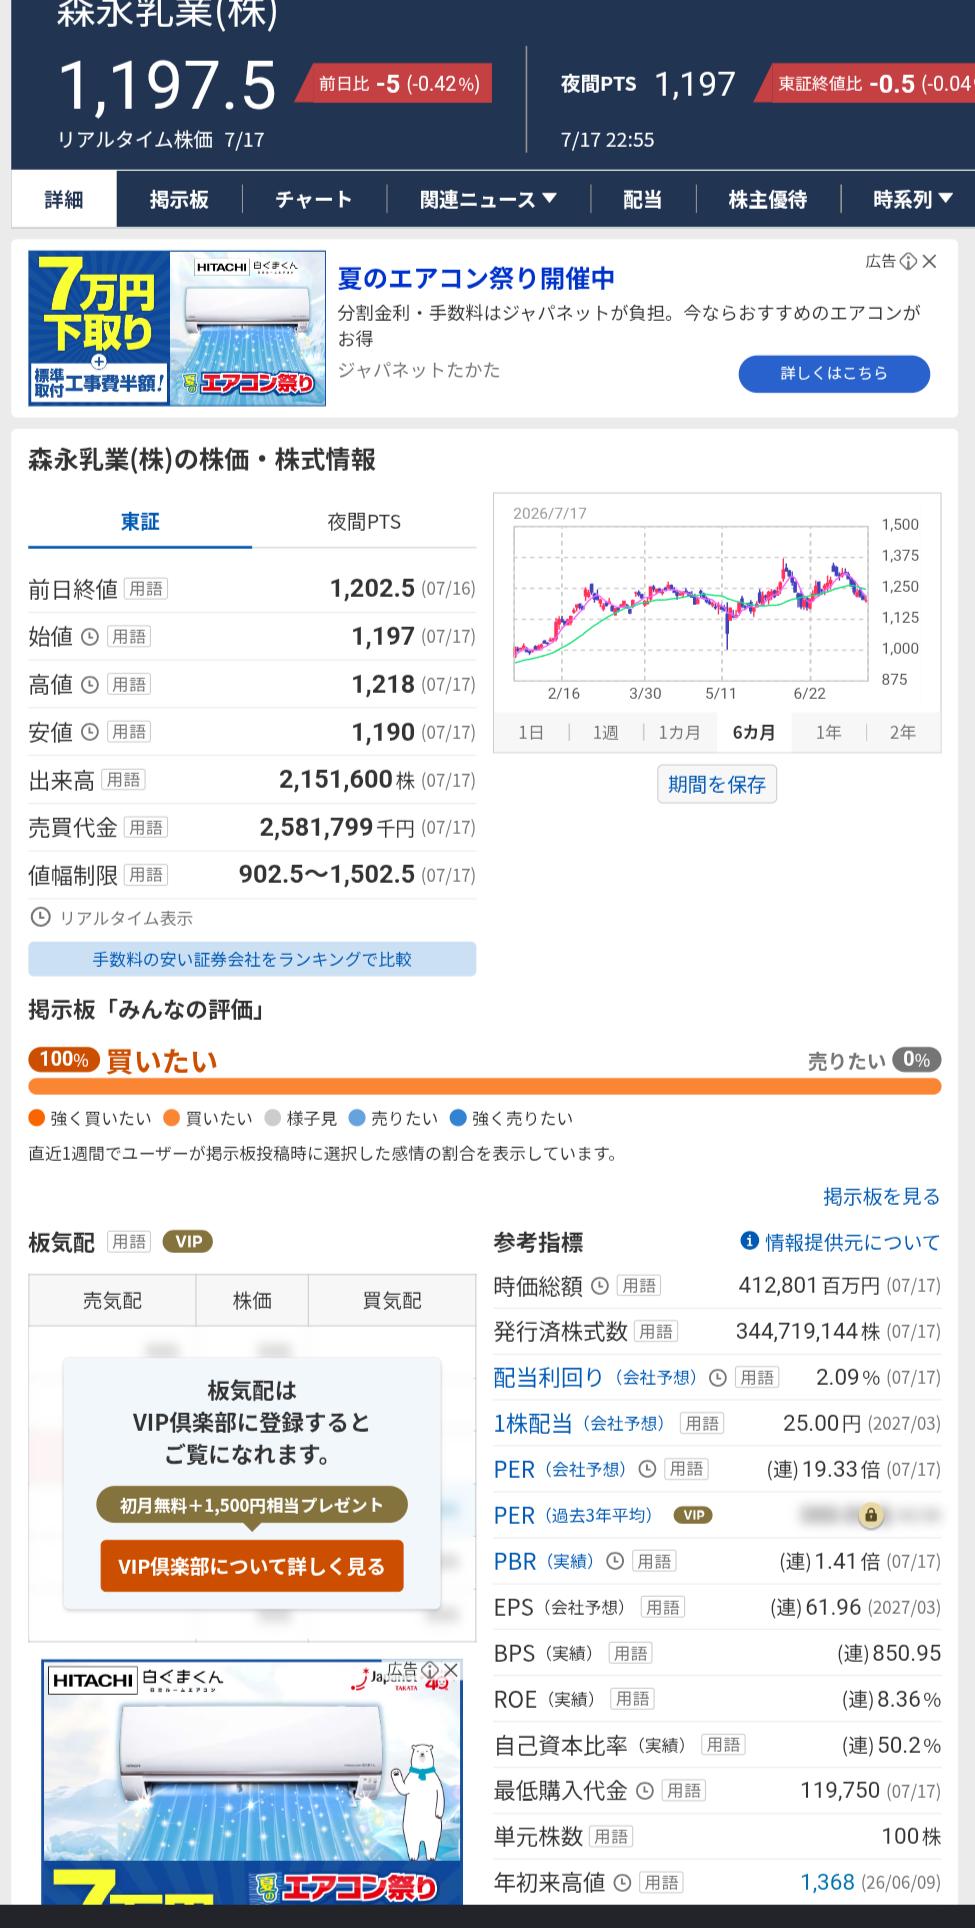Screen dimensions: 975x1928
Task: Click clock icon next to PBR
Action: click(x=615, y=1562)
